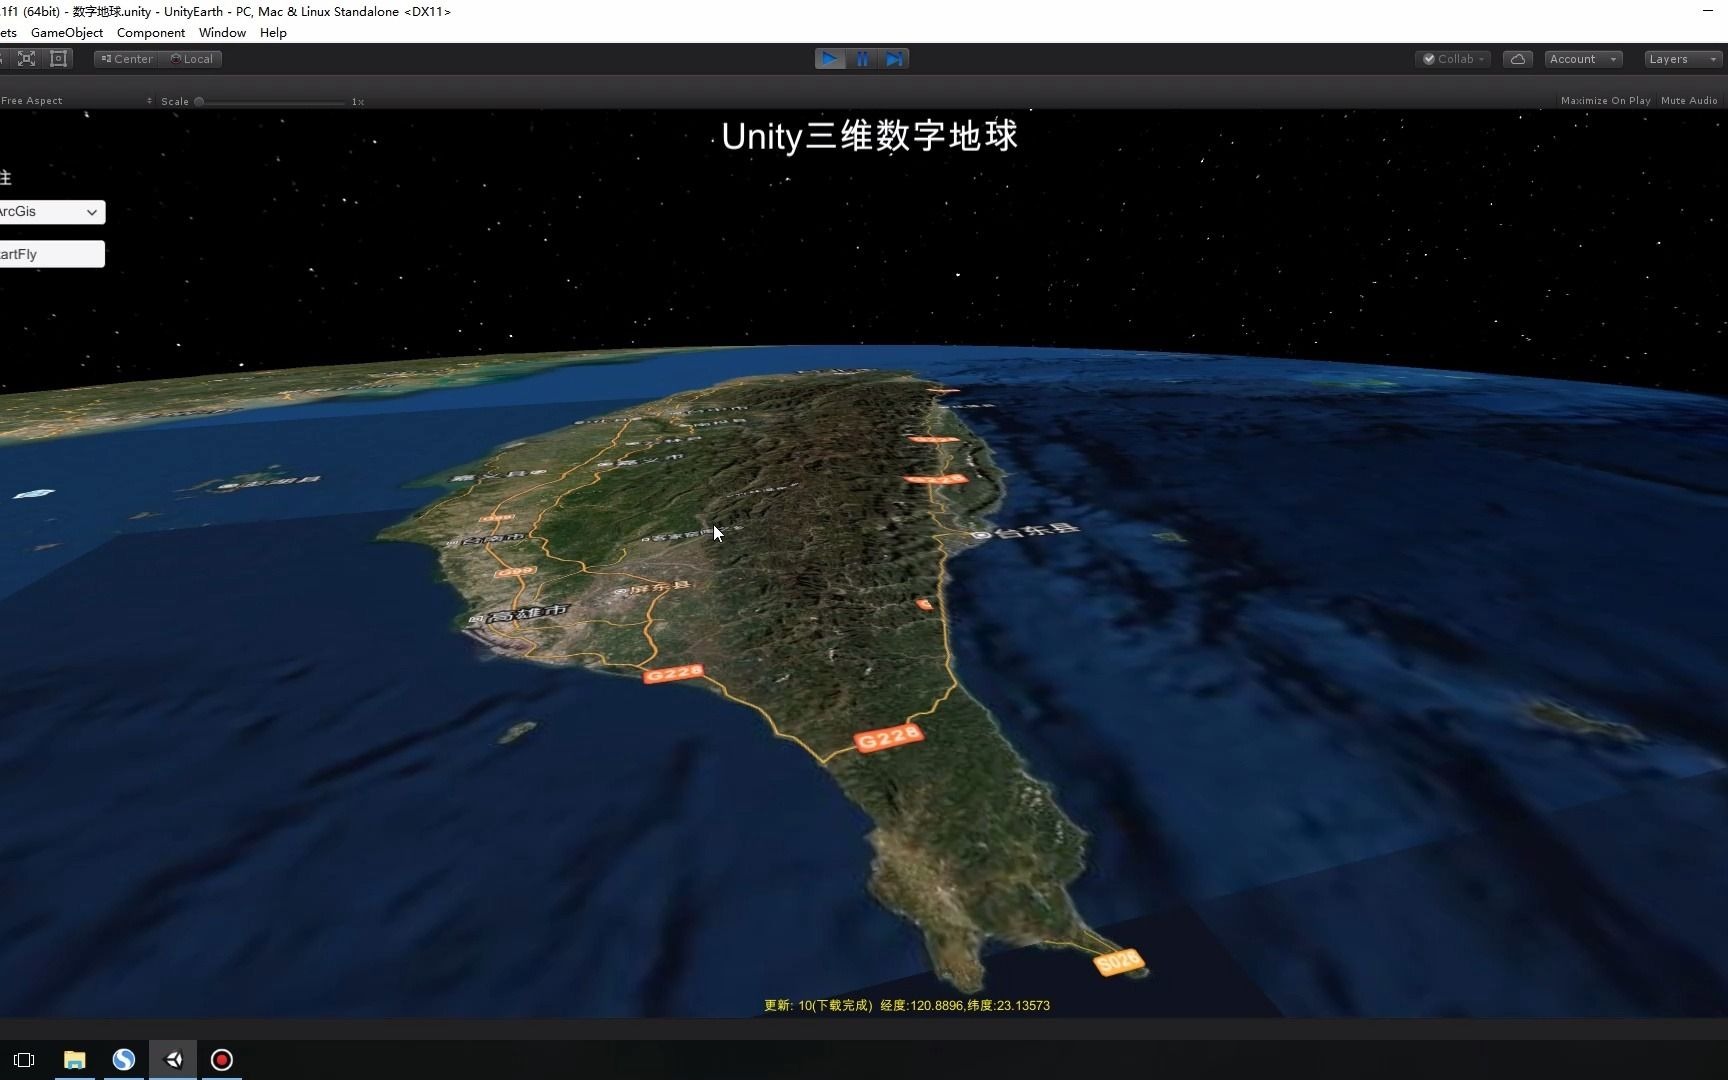Pause the running scene
This screenshot has width=1728, height=1080.
pos(862,59)
